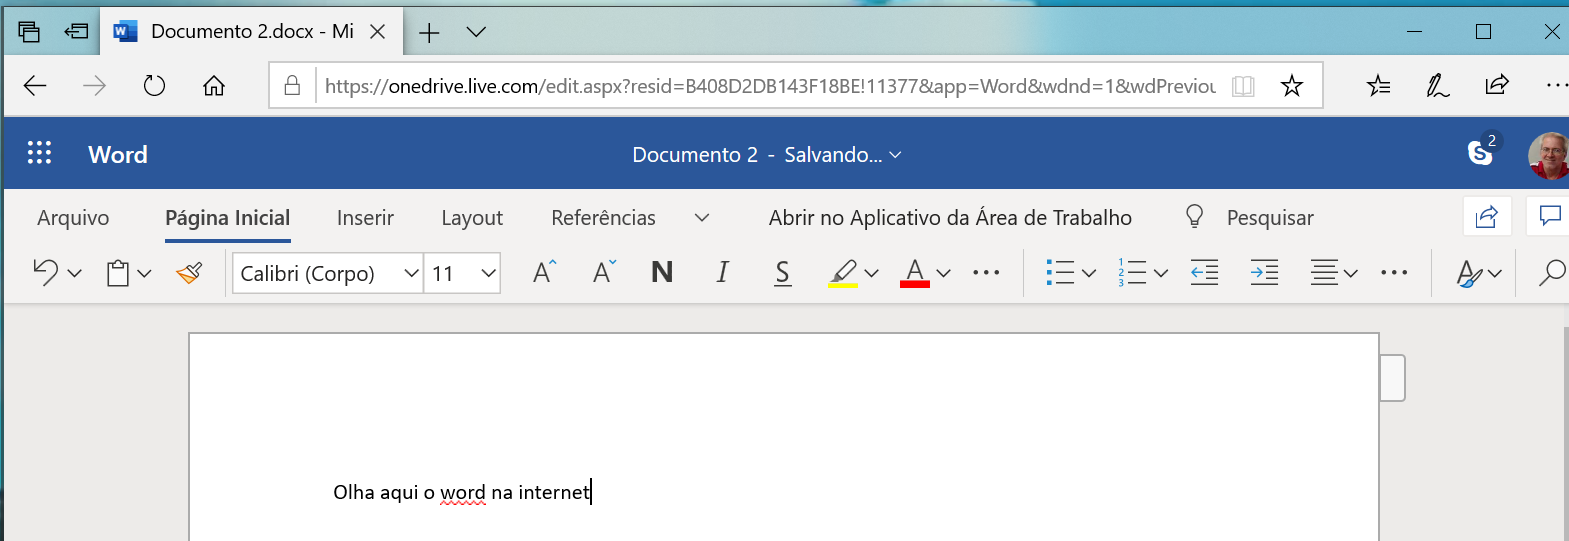Switch to the Página Inicial tab
The width and height of the screenshot is (1569, 541).
point(228,218)
